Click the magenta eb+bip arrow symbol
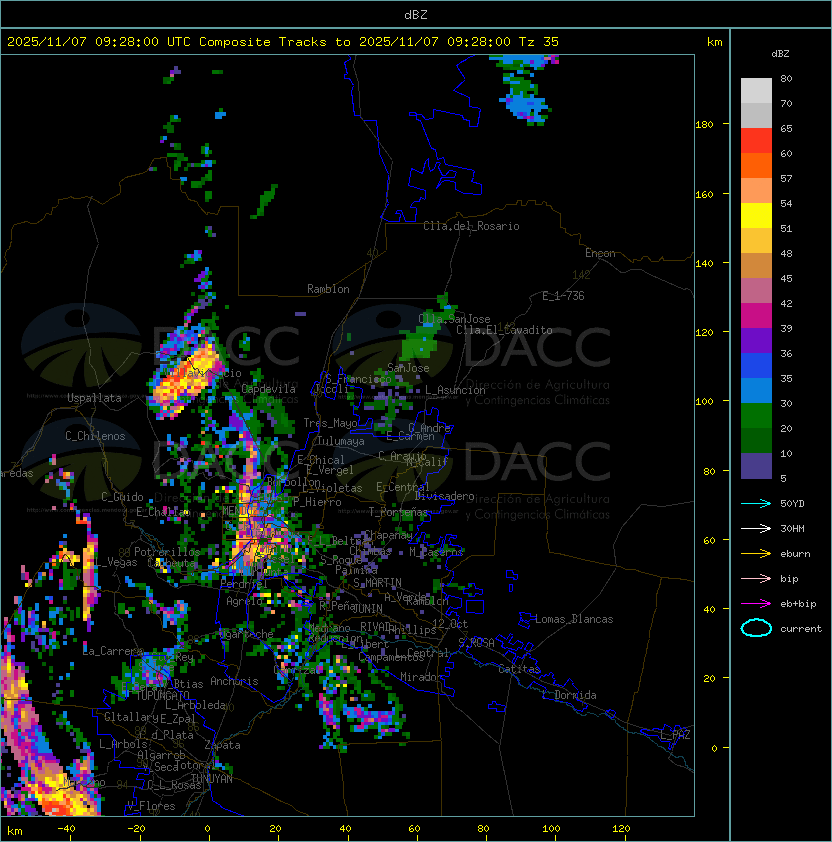The width and height of the screenshot is (832, 842). [x=756, y=604]
